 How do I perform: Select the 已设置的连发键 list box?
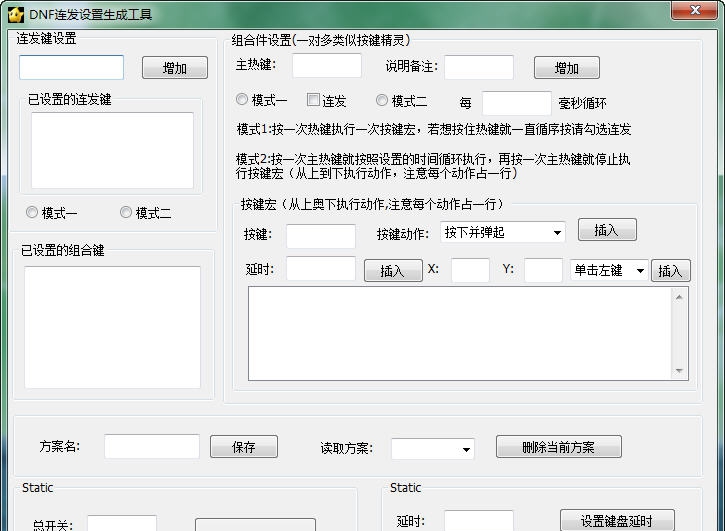[x=112, y=150]
